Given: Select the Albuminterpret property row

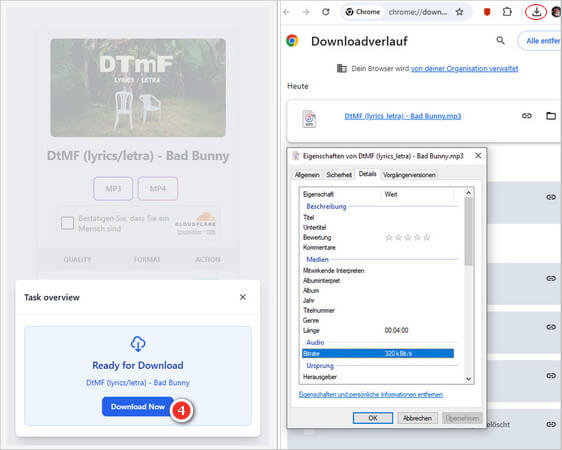Looking at the screenshot, I should pos(378,281).
